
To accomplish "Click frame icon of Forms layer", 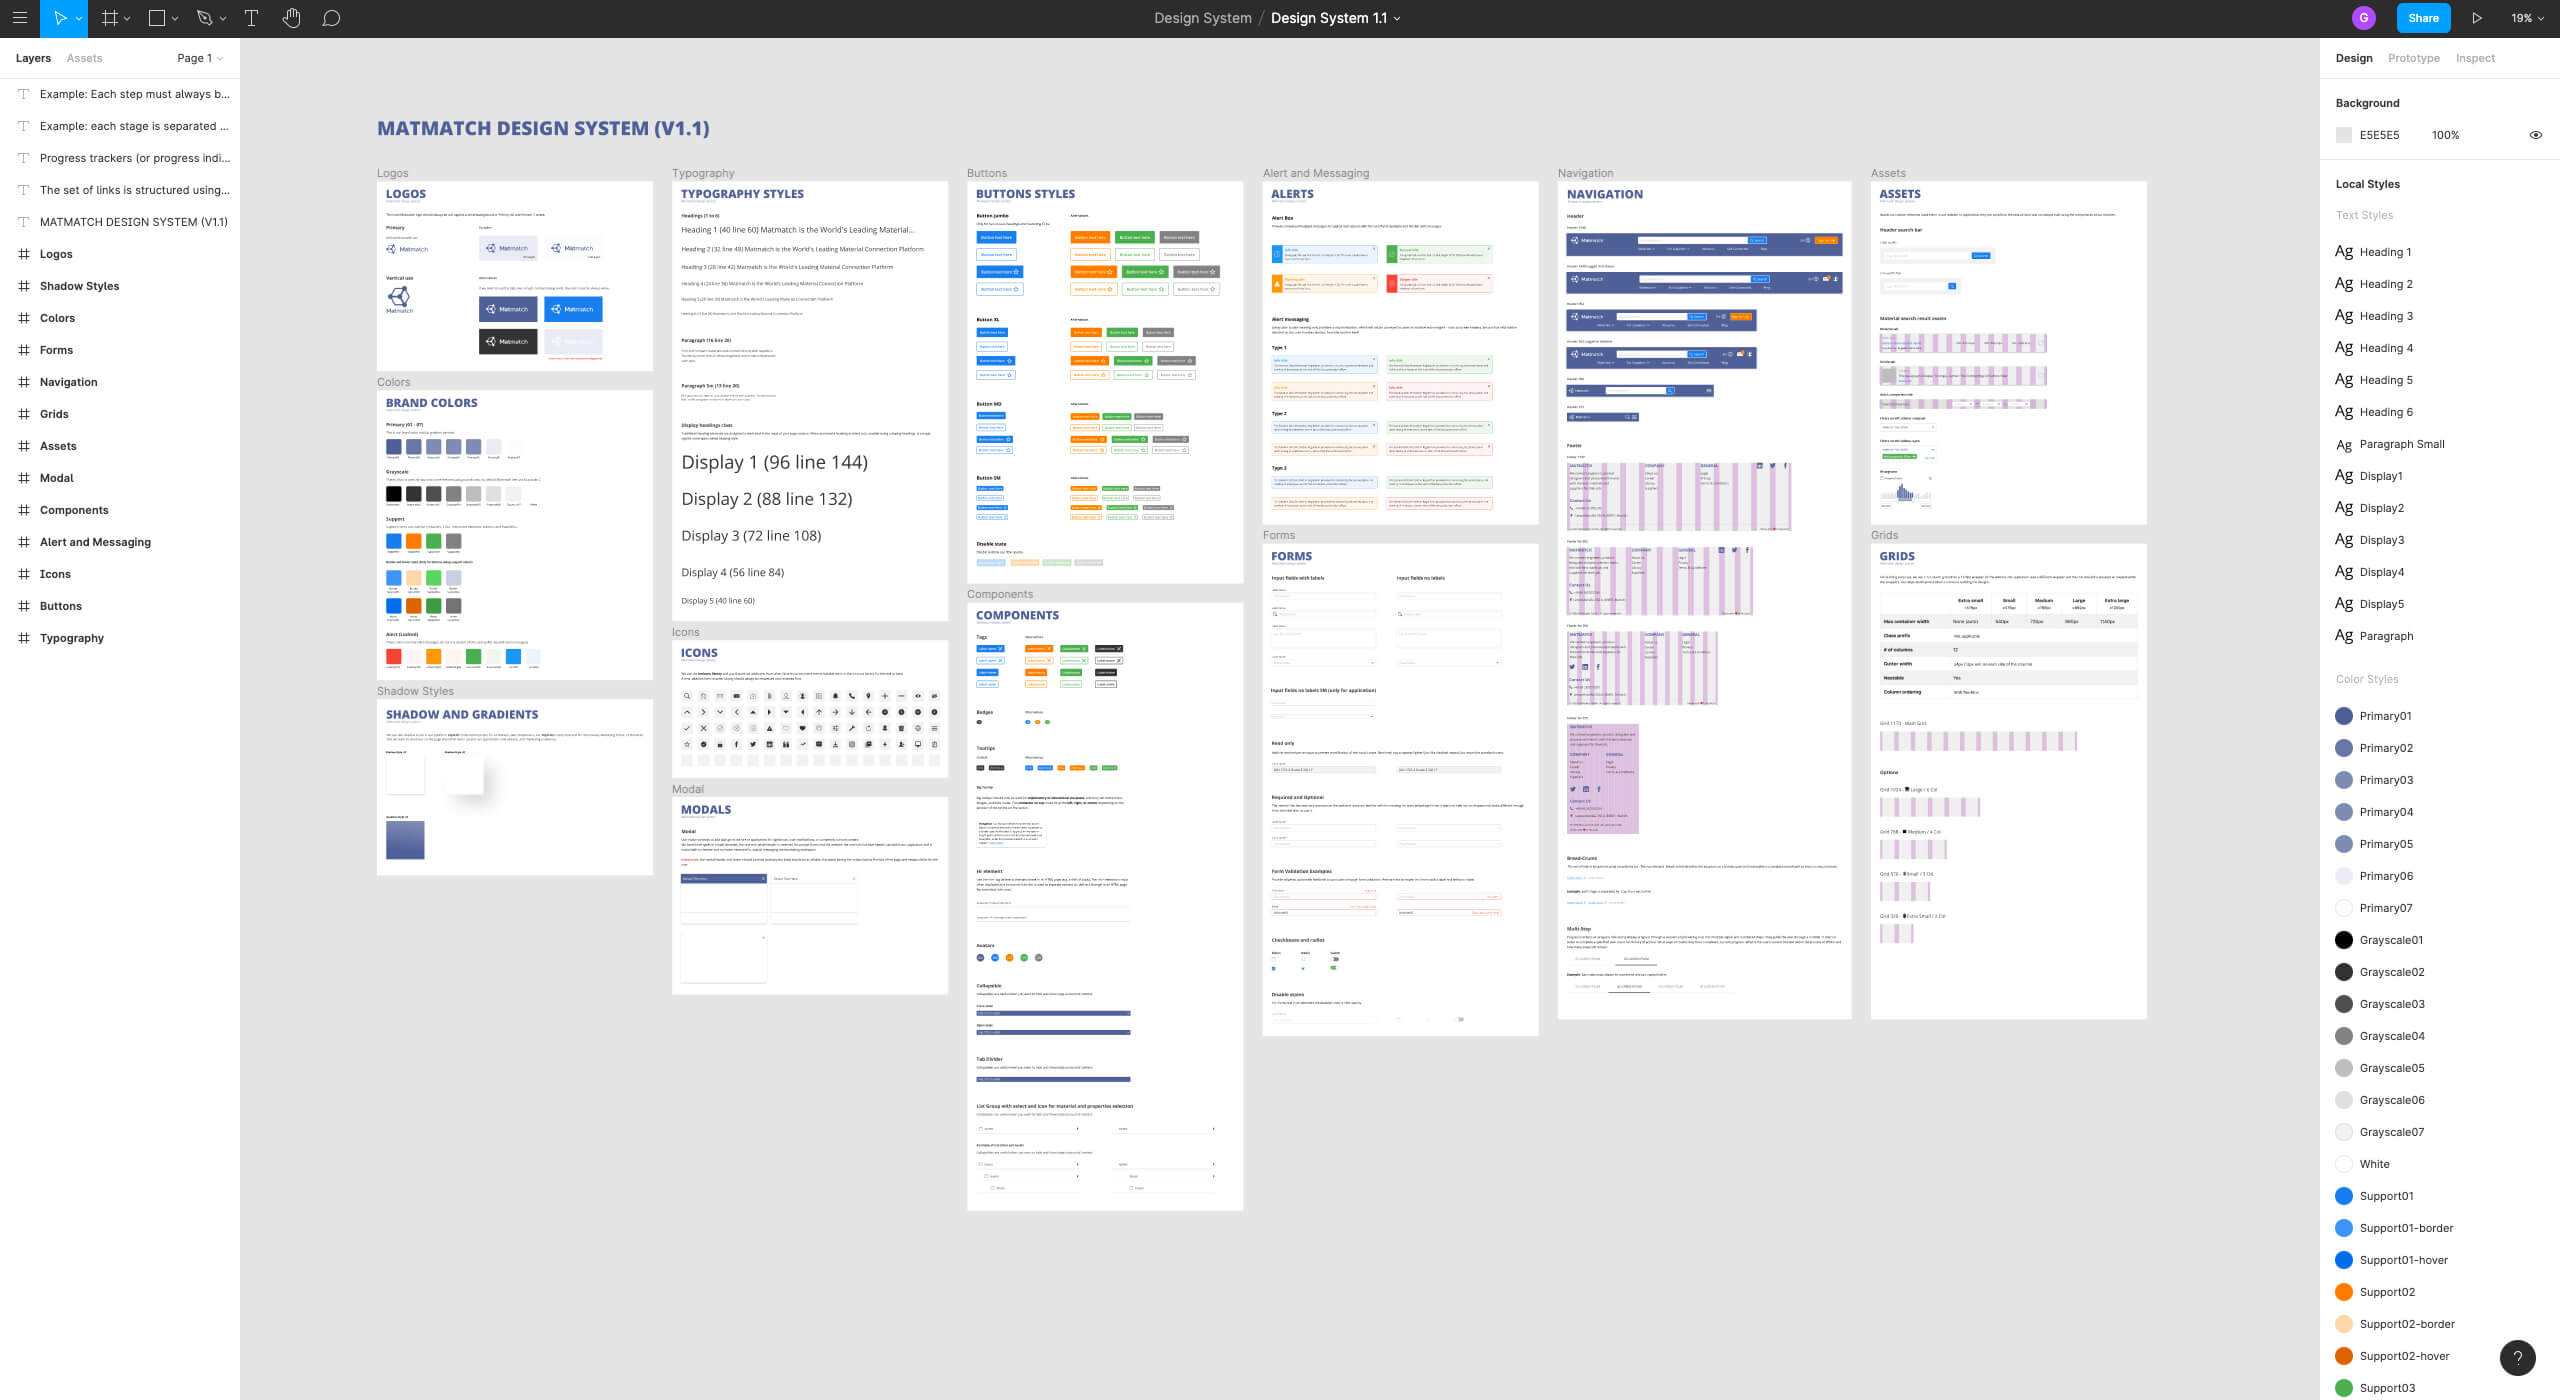I will click(24, 350).
